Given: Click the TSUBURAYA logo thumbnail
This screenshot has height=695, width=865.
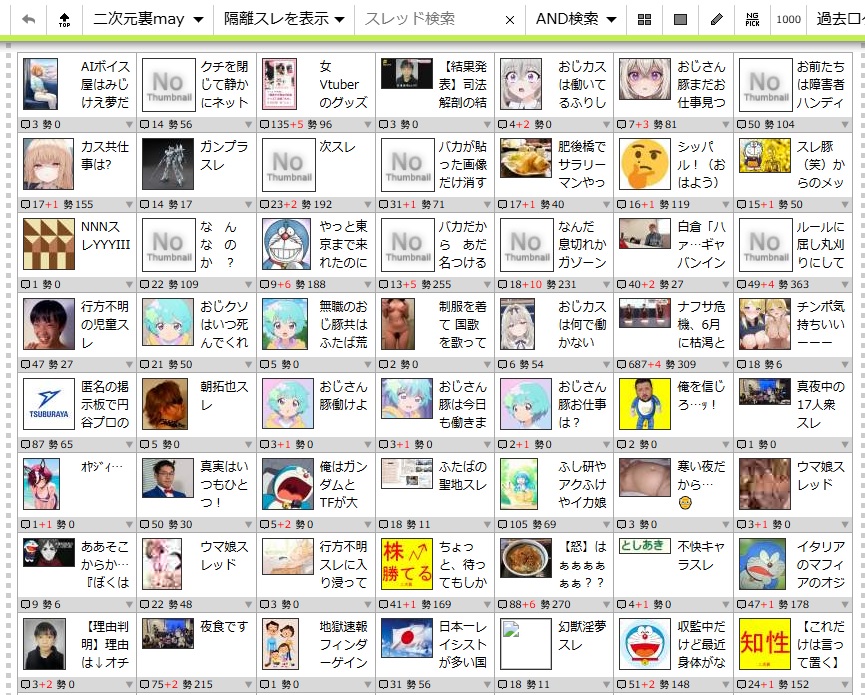Looking at the screenshot, I should [48, 404].
